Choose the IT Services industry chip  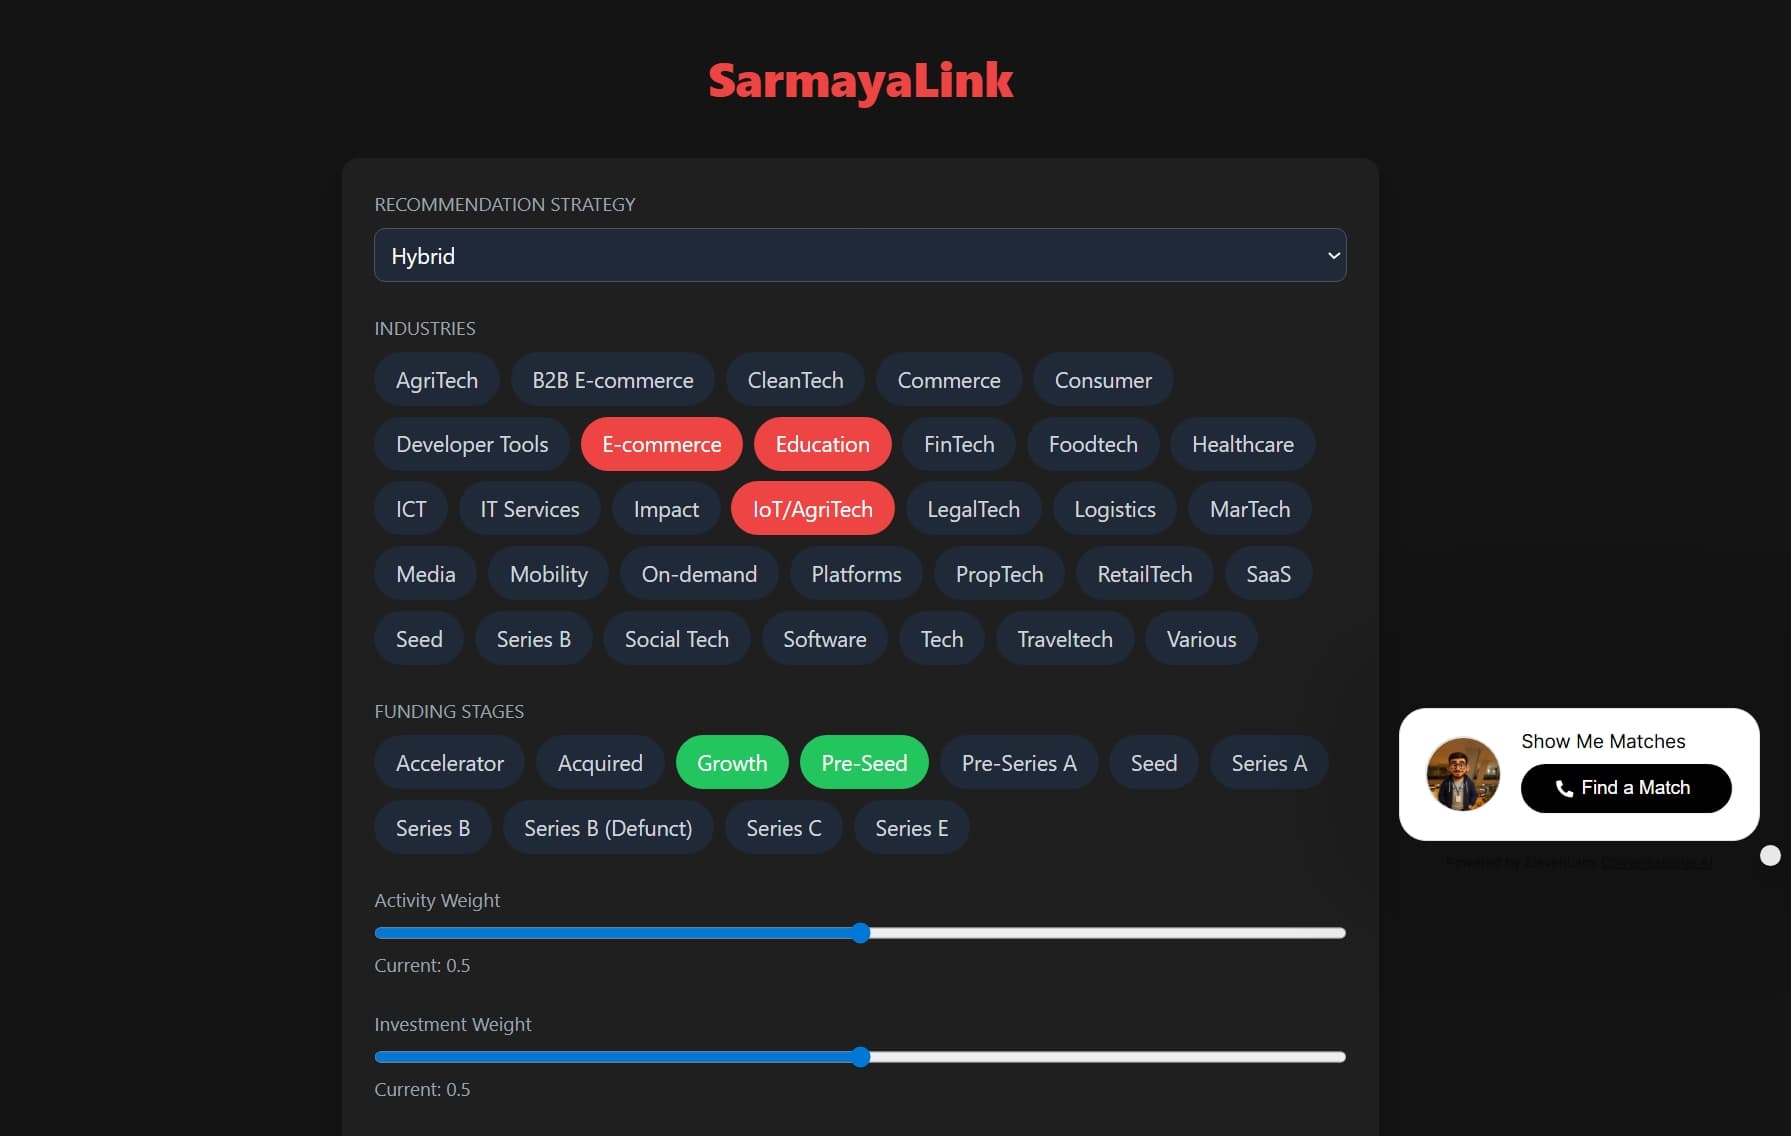(x=530, y=509)
